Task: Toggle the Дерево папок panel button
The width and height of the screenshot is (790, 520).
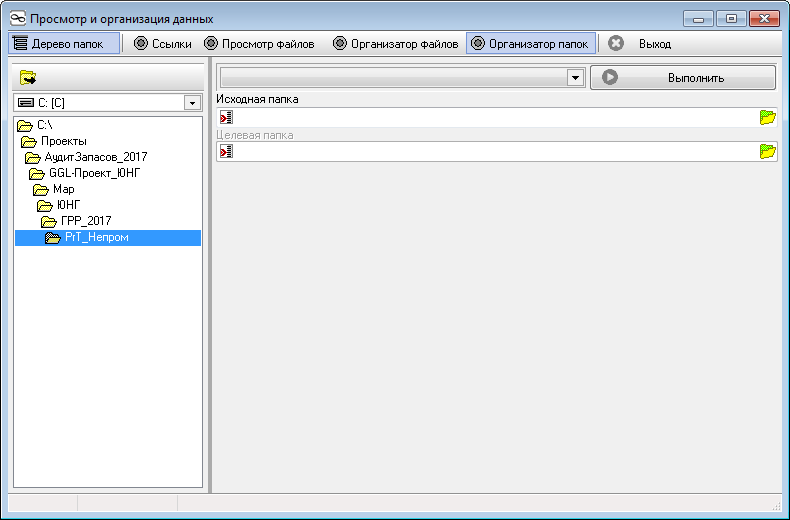Action: click(64, 44)
